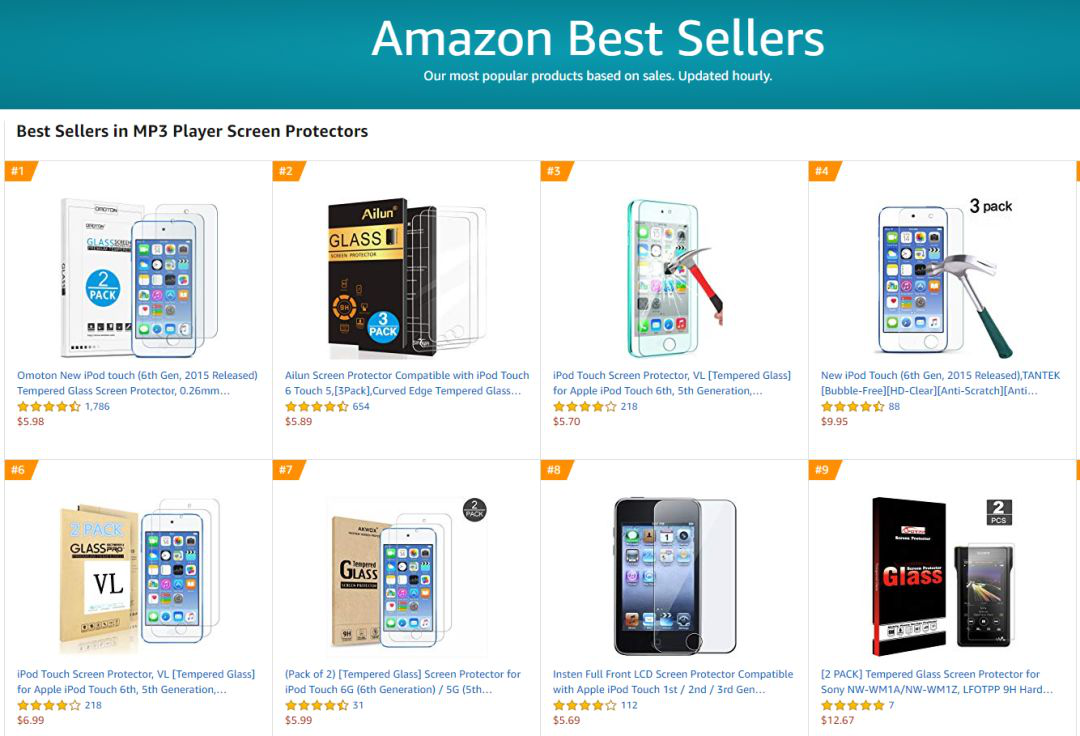Click the TANTEK 3 pack product image
This screenshot has width=1080, height=736.
(943, 278)
